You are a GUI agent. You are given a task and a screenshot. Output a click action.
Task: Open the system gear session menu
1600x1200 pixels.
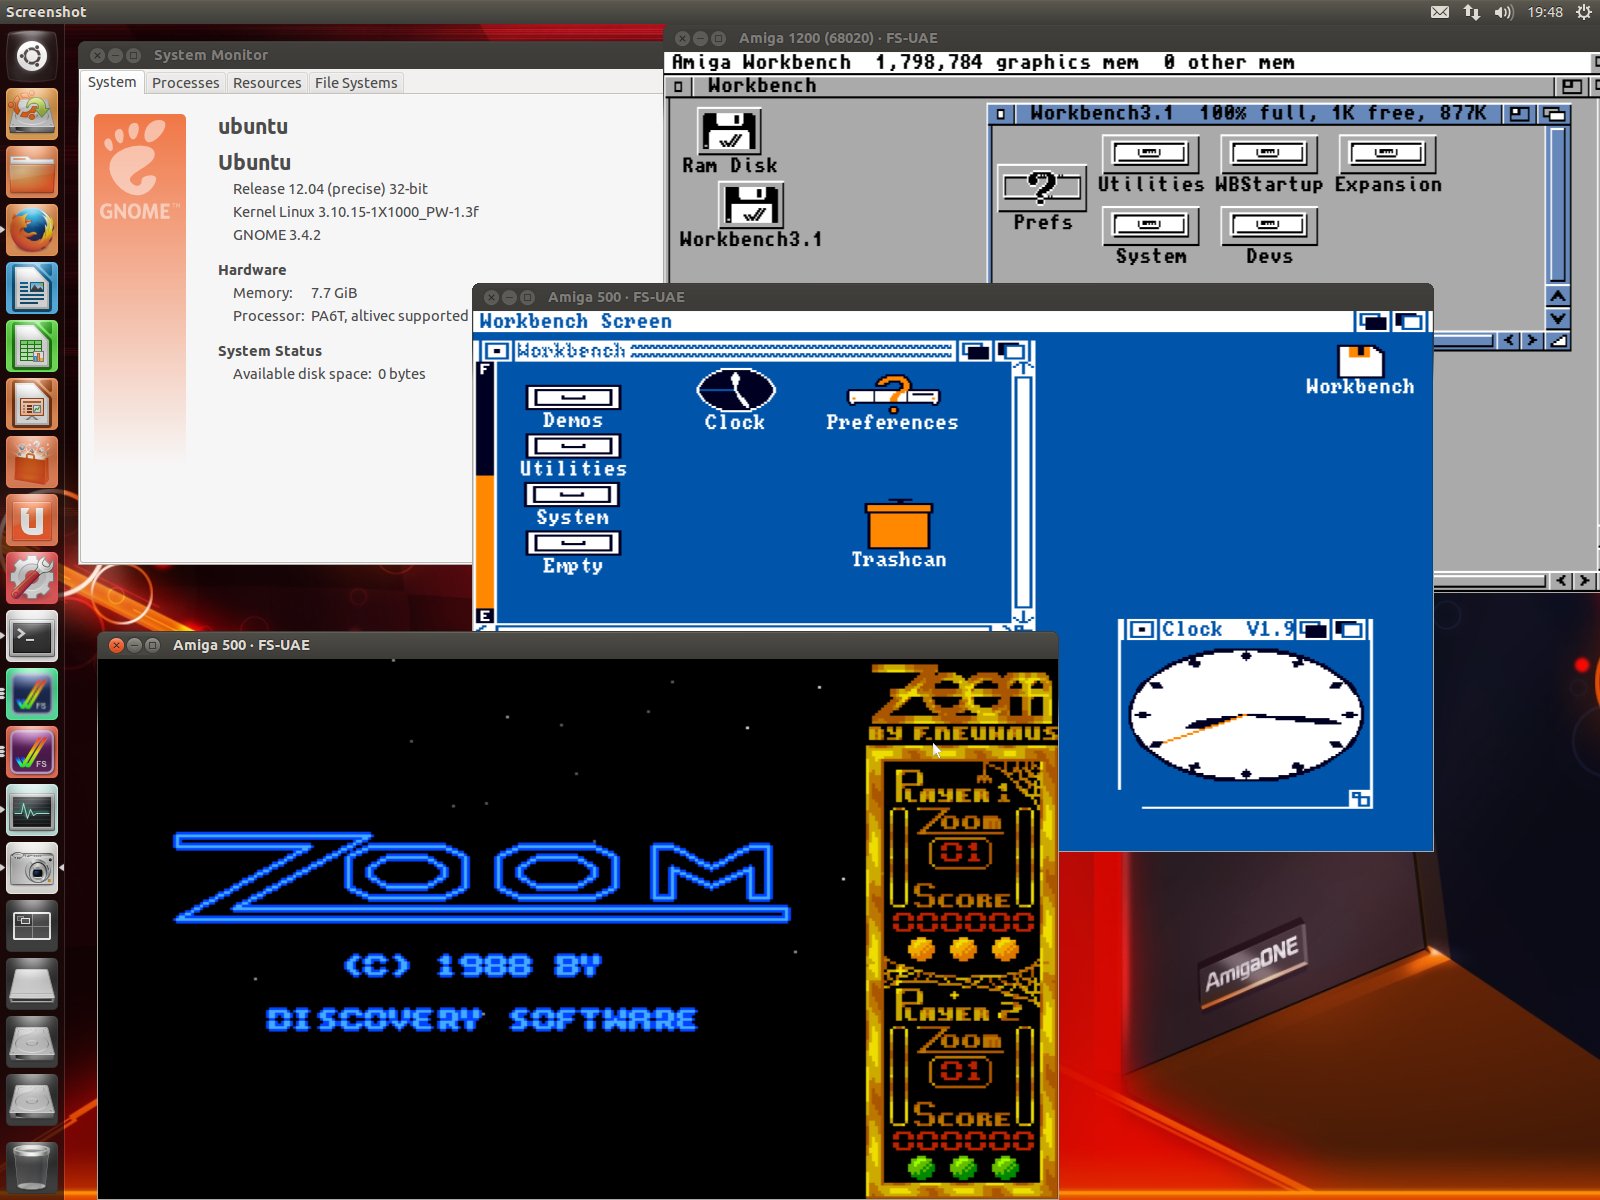point(1583,12)
